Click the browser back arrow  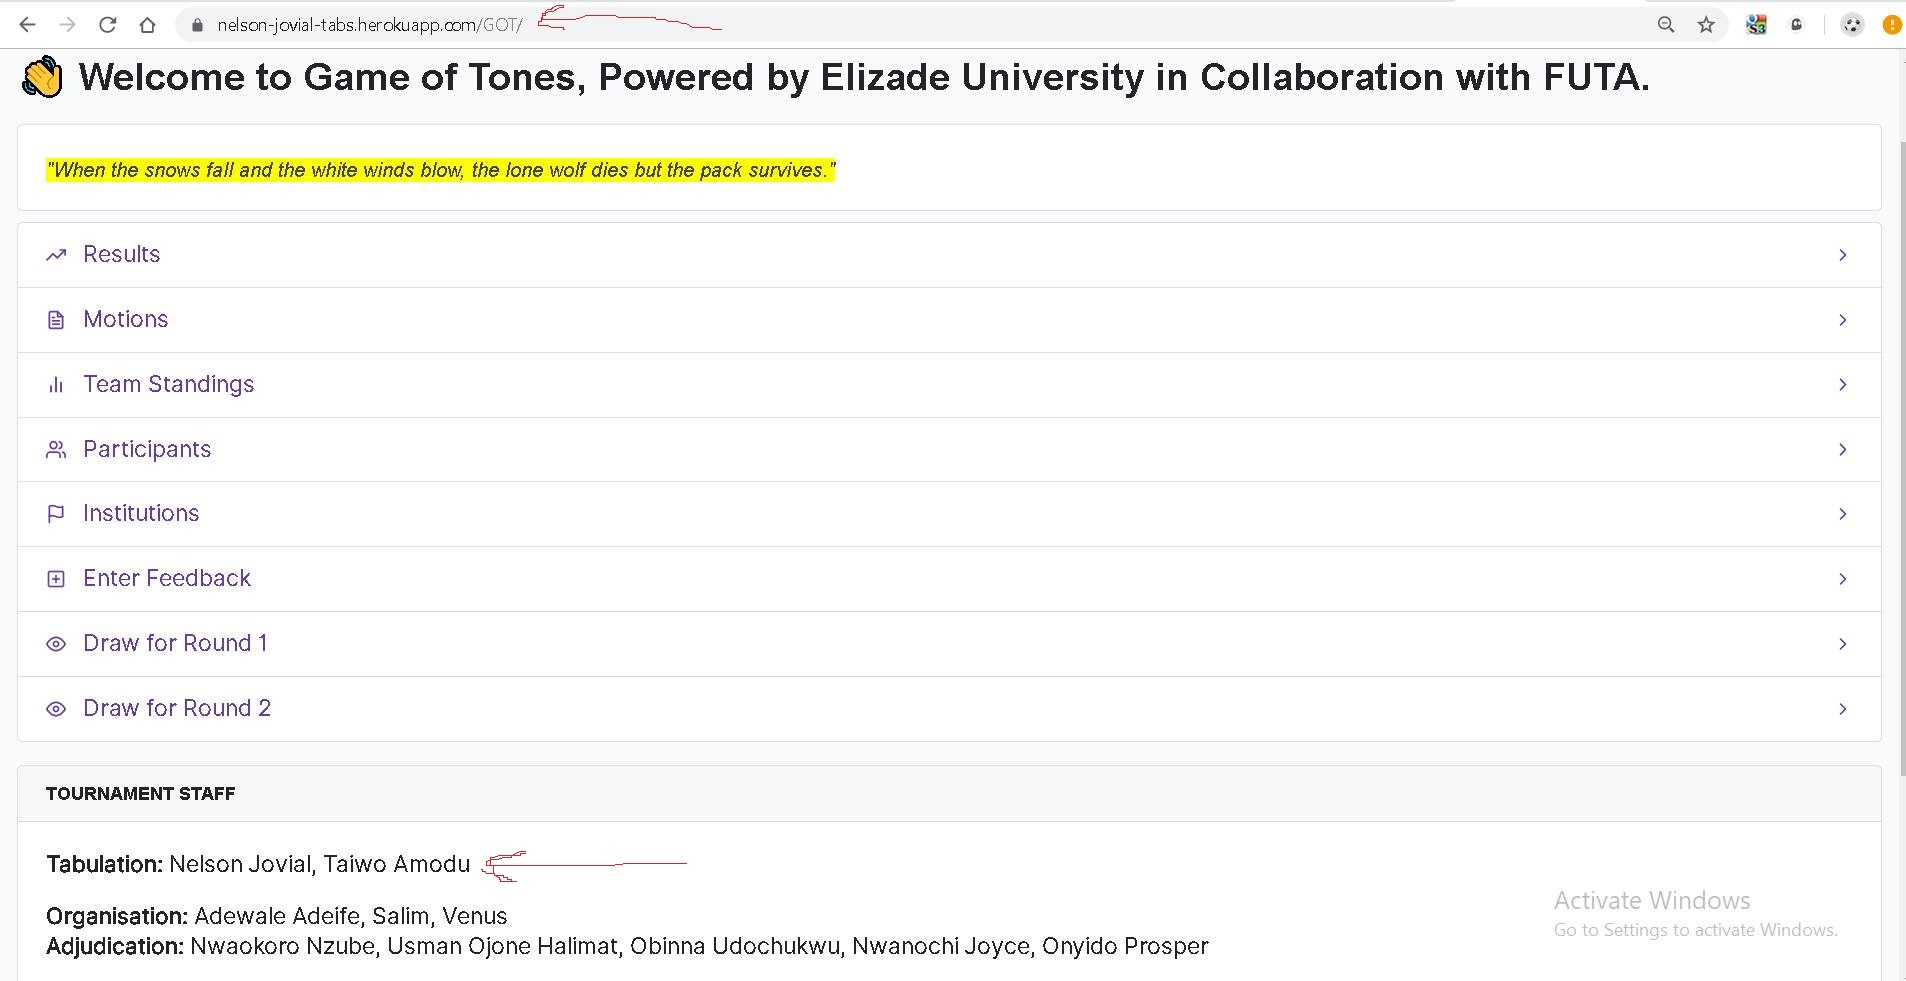[28, 25]
